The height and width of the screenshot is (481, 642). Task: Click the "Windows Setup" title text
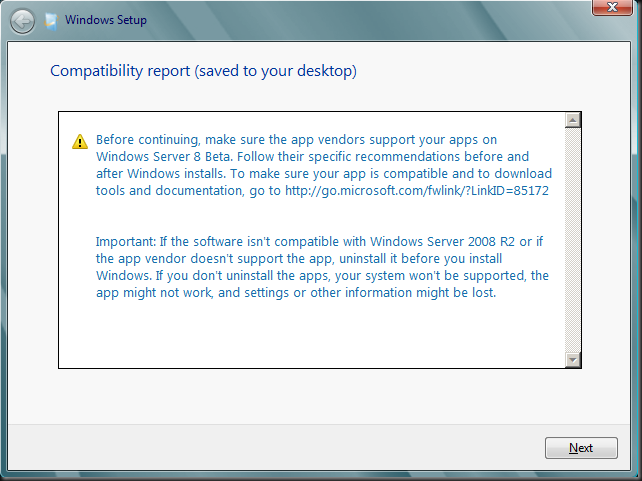coord(106,20)
